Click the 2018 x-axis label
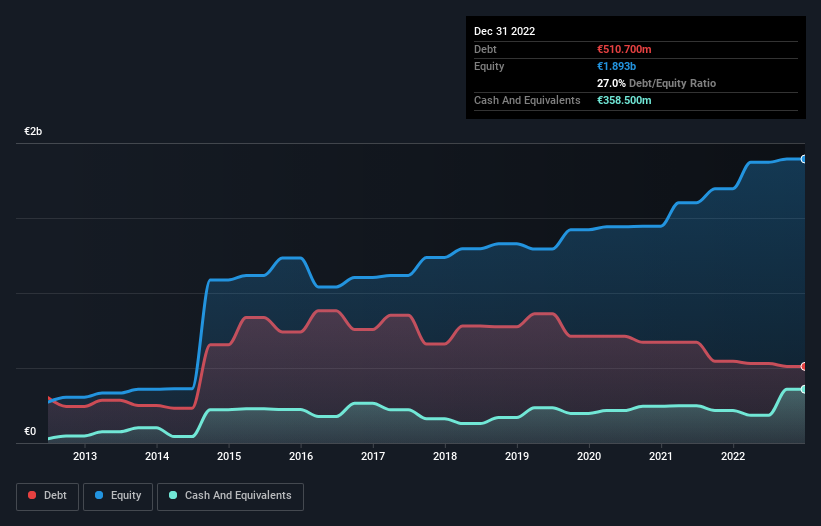The image size is (821, 526). tap(445, 456)
